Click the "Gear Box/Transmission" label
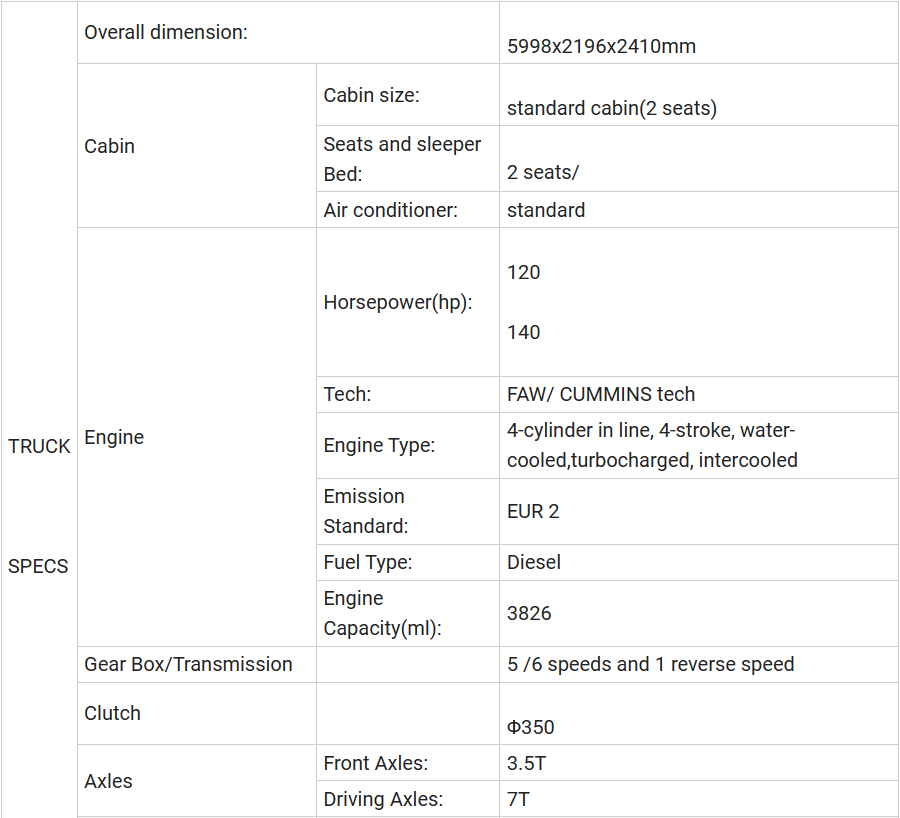Screen dimensions: 900x818 188,664
